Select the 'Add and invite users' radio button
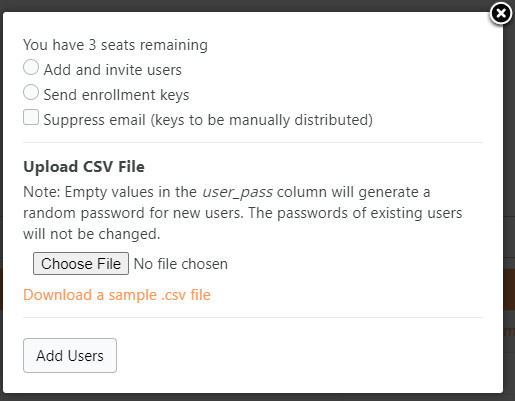Viewport: 515px width, 401px height. 31,67
